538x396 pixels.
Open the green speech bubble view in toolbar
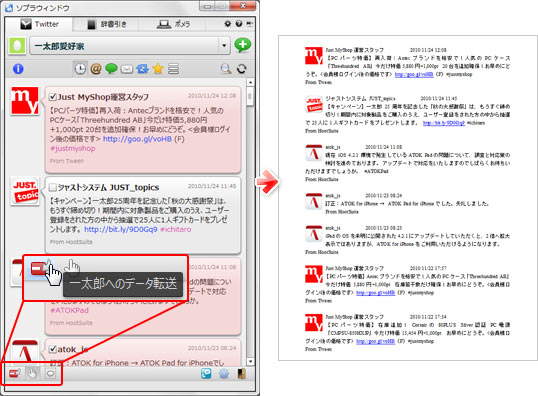[x=111, y=69]
